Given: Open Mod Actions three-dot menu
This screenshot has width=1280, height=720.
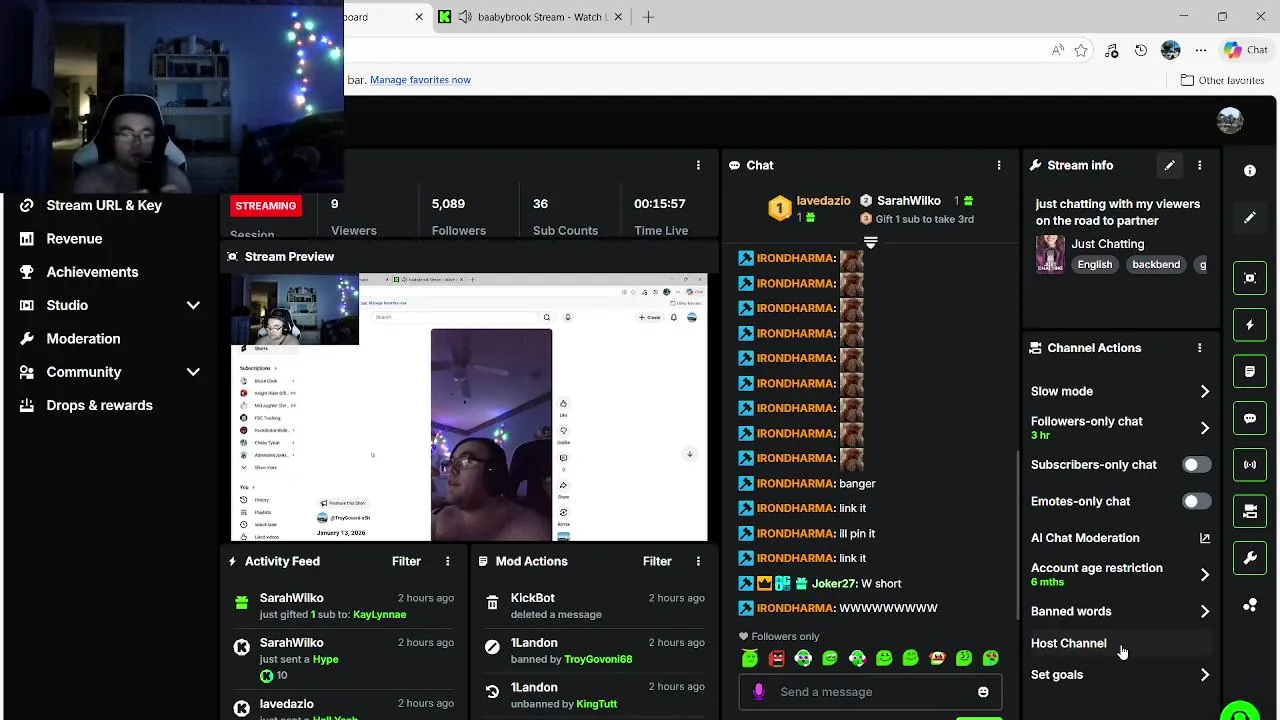Looking at the screenshot, I should pos(699,561).
